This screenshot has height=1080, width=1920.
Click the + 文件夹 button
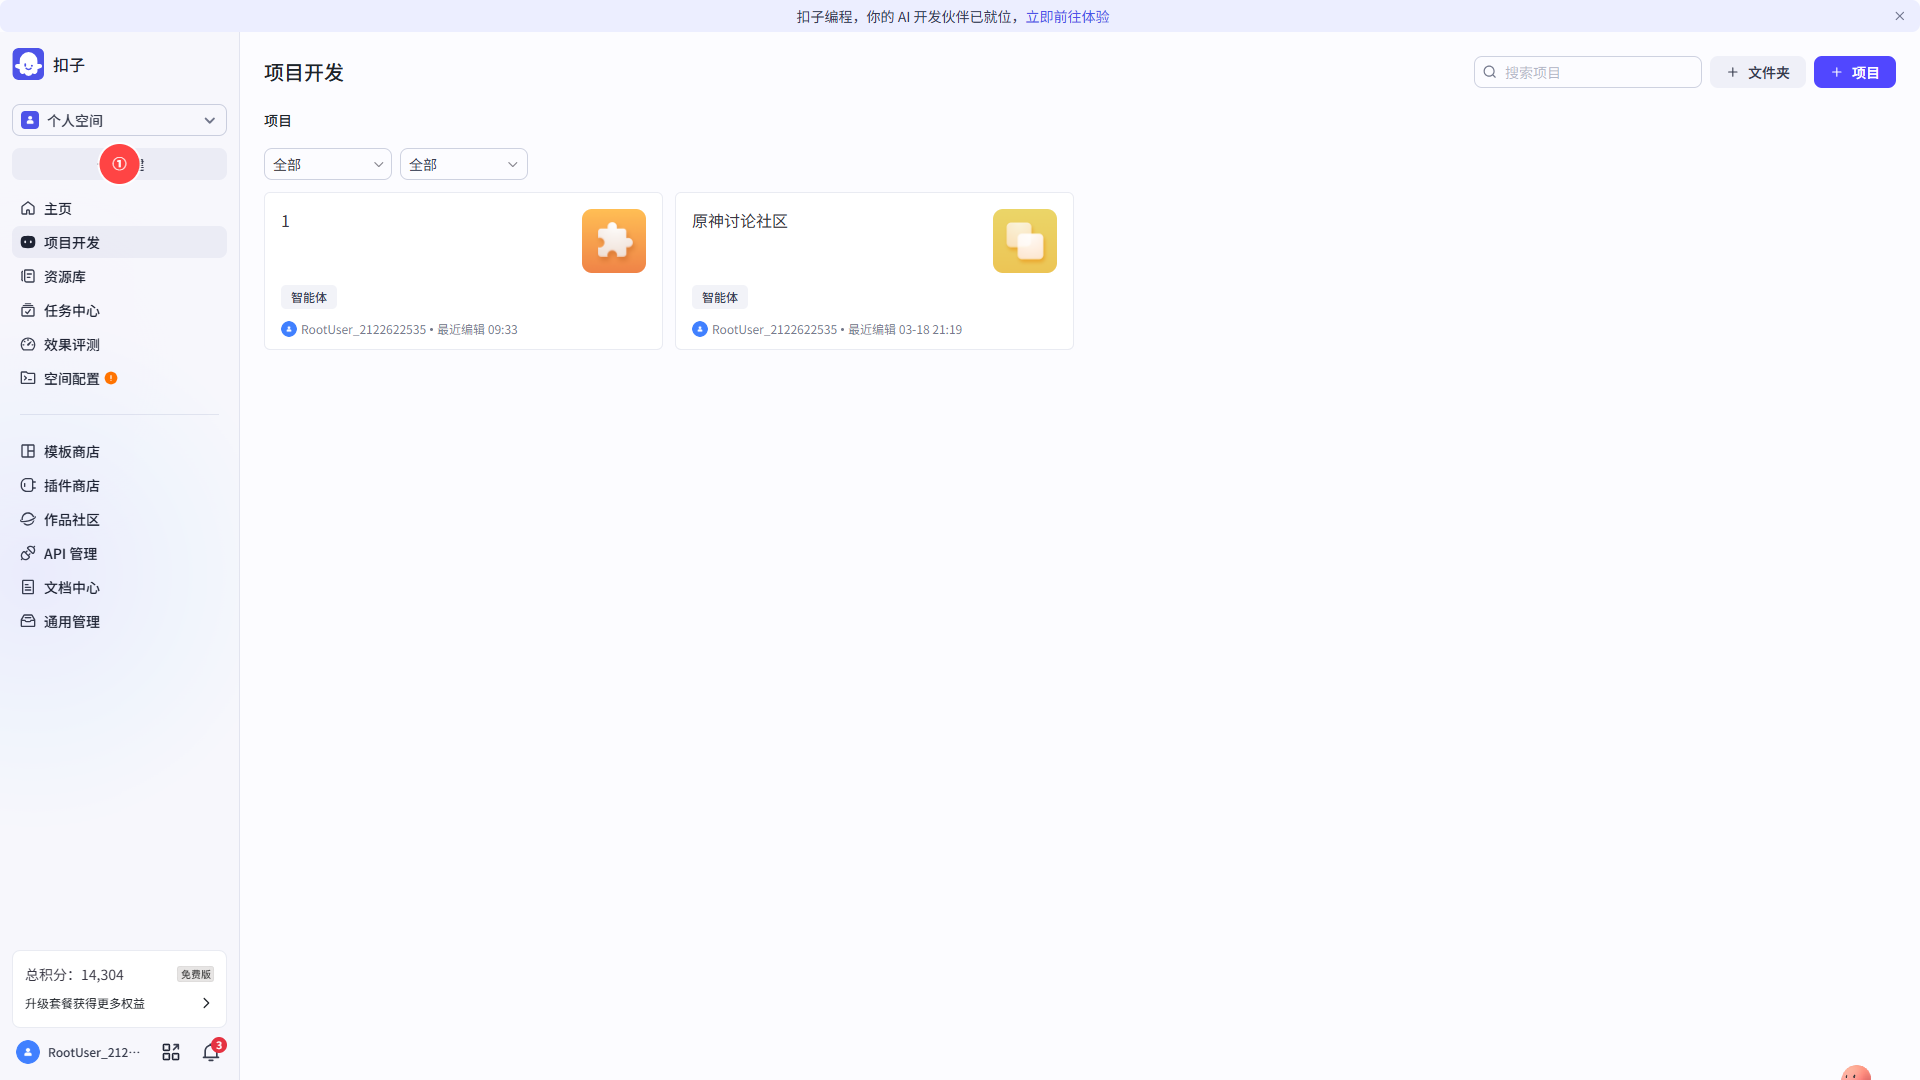[1757, 72]
